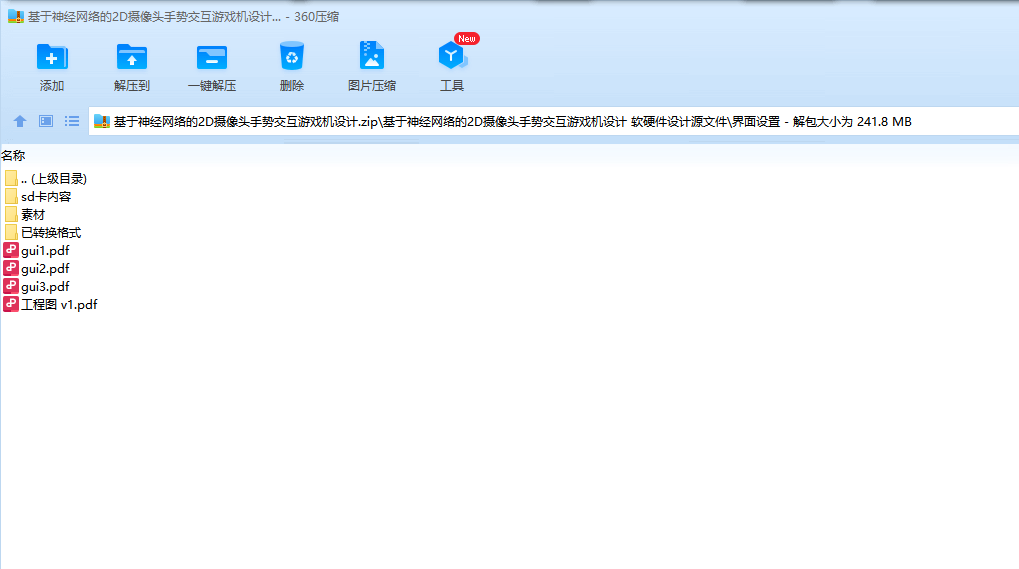Screen dimensions: 1019x569
Task: Click the archive icon in the address bar
Action: click(x=102, y=121)
